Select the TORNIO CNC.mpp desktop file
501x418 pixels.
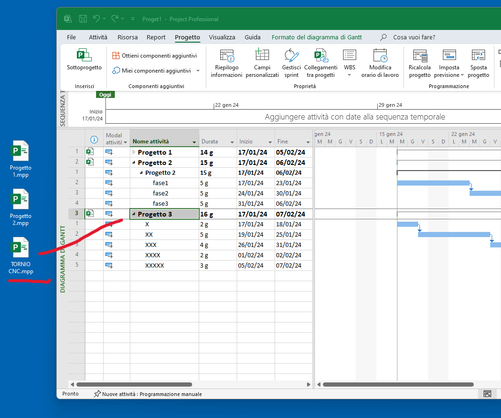pyautogui.click(x=21, y=256)
